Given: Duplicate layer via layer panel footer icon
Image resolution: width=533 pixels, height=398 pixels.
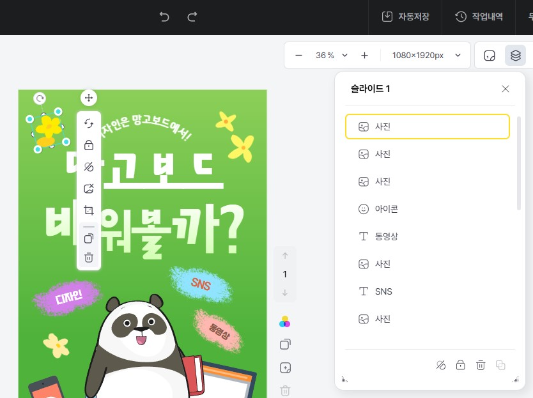Looking at the screenshot, I should point(500,365).
